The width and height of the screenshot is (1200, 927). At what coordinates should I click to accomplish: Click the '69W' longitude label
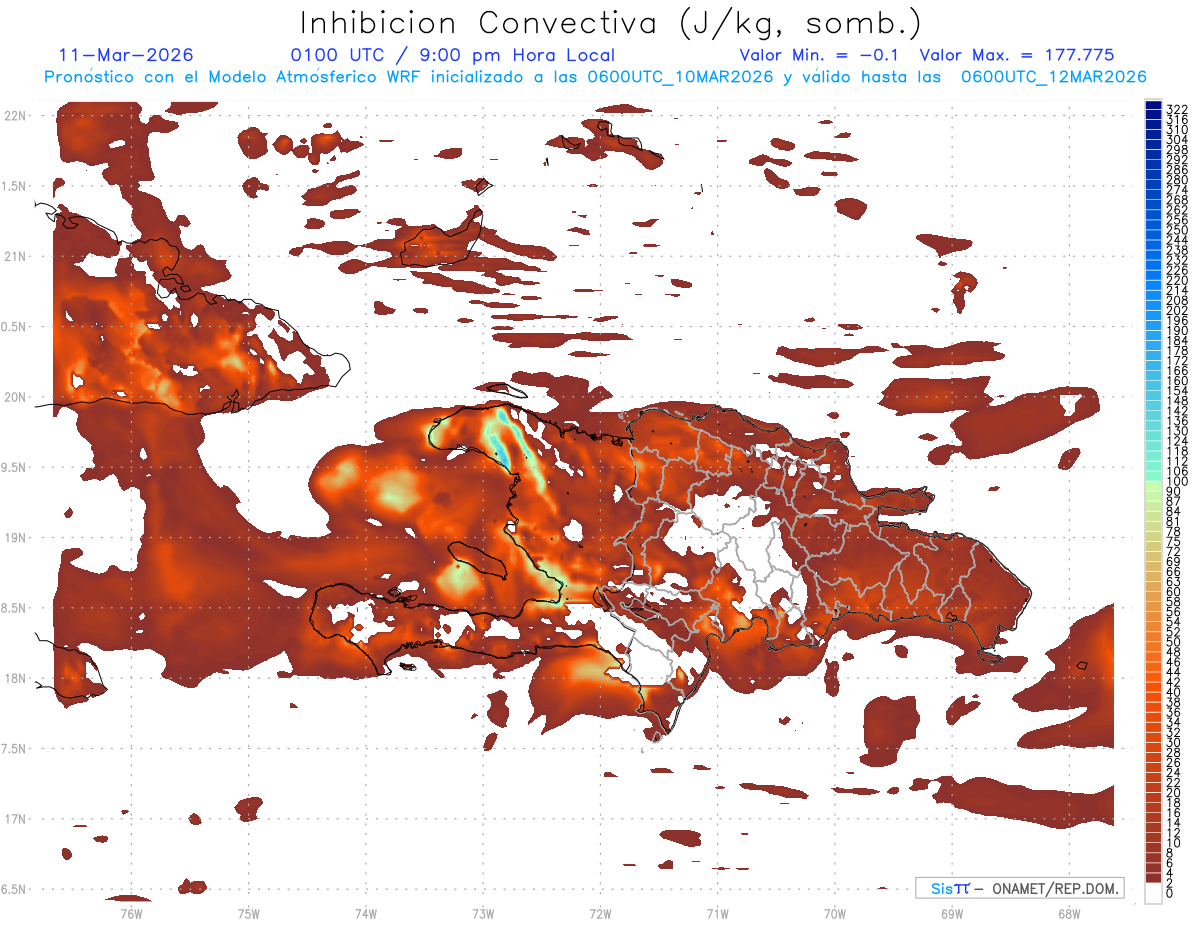tap(952, 913)
